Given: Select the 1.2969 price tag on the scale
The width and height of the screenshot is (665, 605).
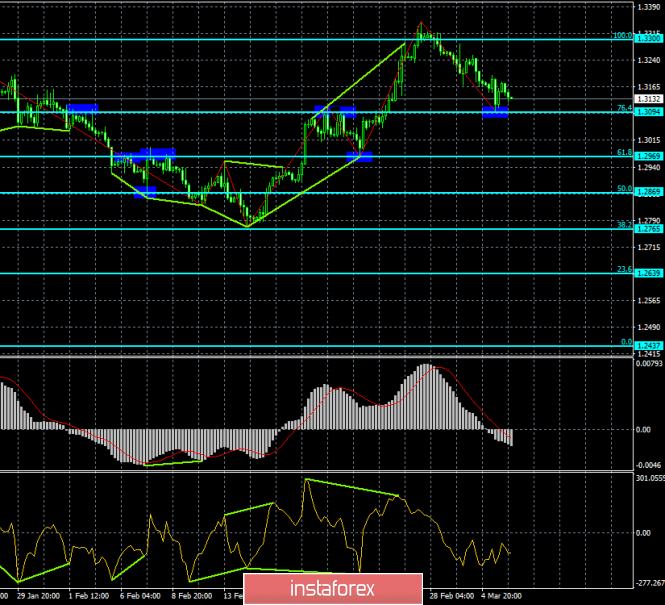Looking at the screenshot, I should (649, 156).
